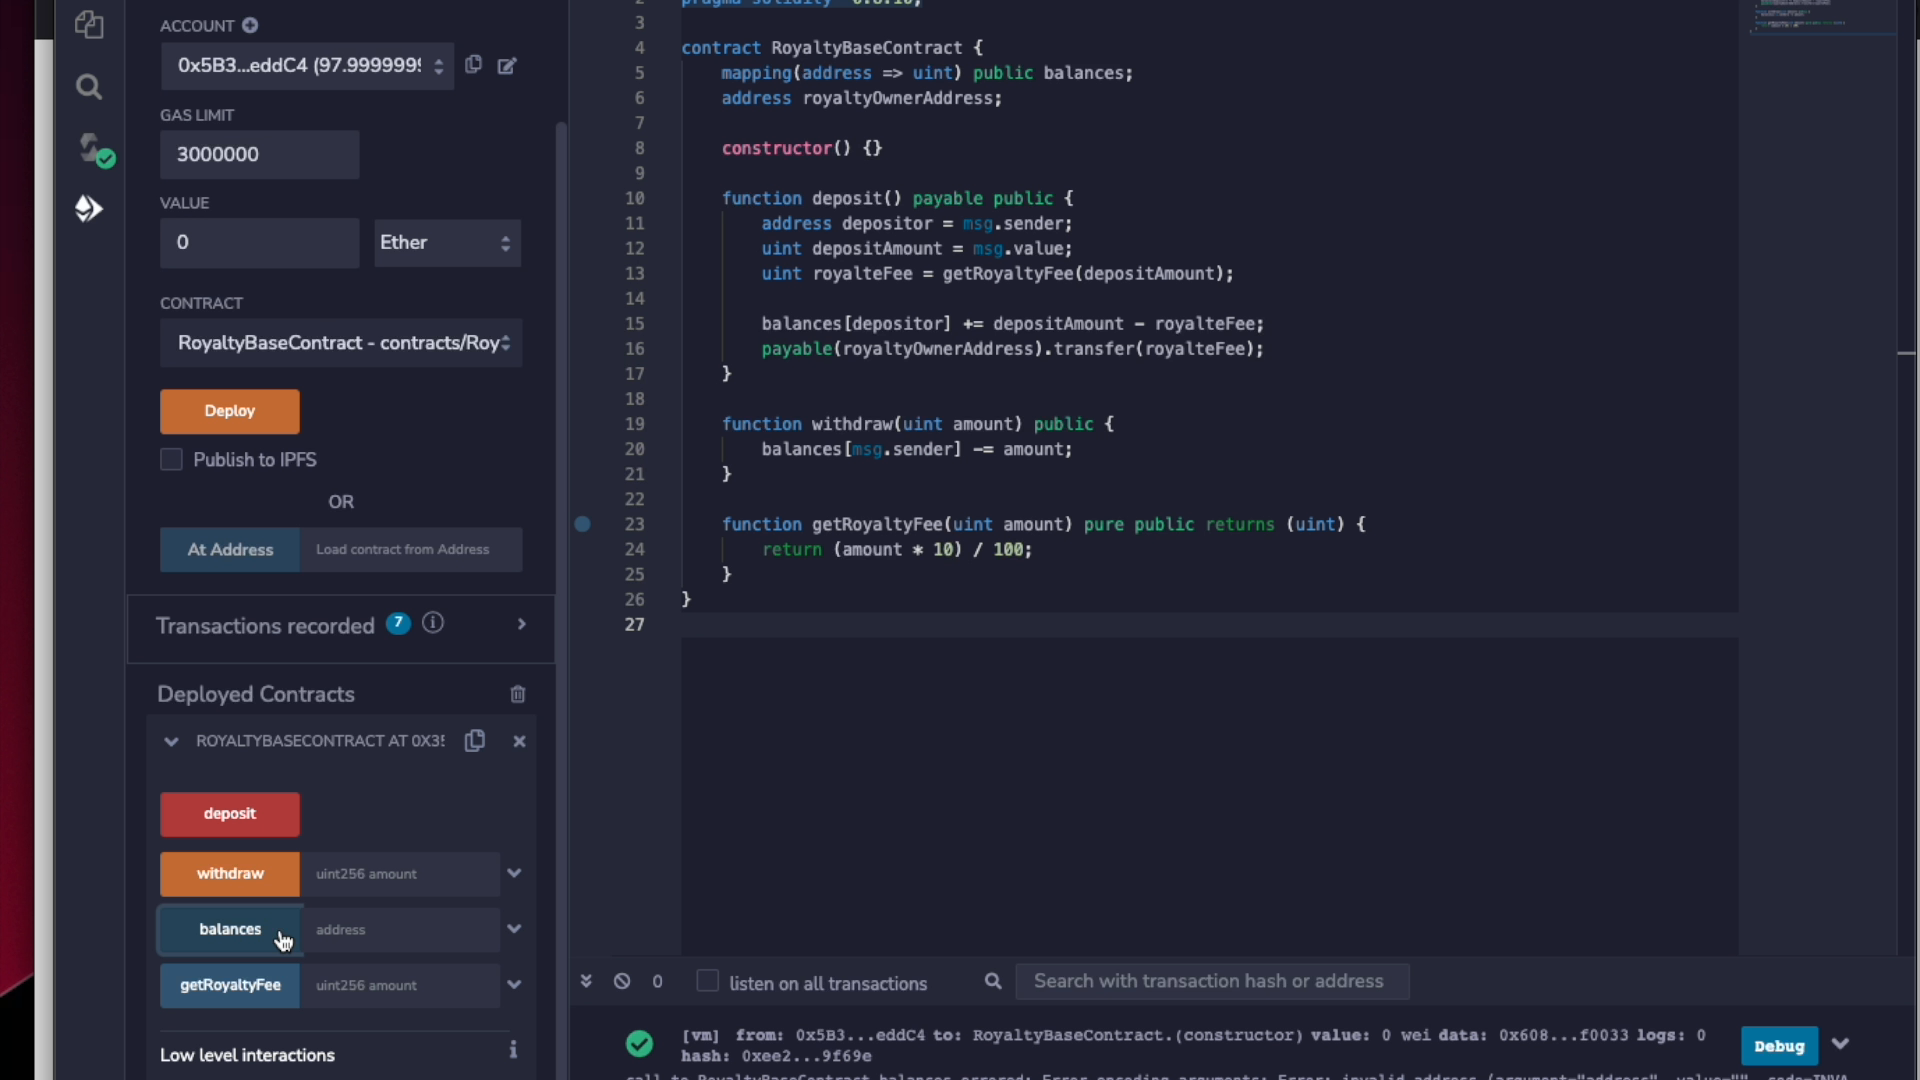Viewport: 1920px width, 1080px height.
Task: Open the Deploy & Run sidebar icon
Action: click(x=89, y=208)
